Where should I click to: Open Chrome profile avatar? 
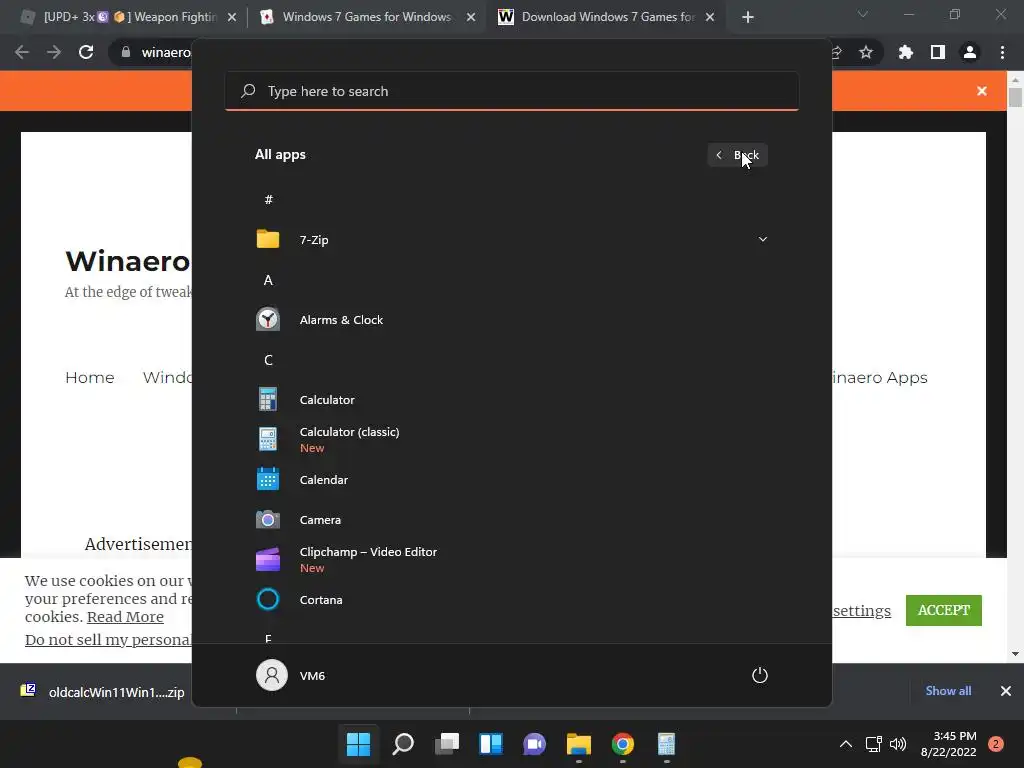970,52
